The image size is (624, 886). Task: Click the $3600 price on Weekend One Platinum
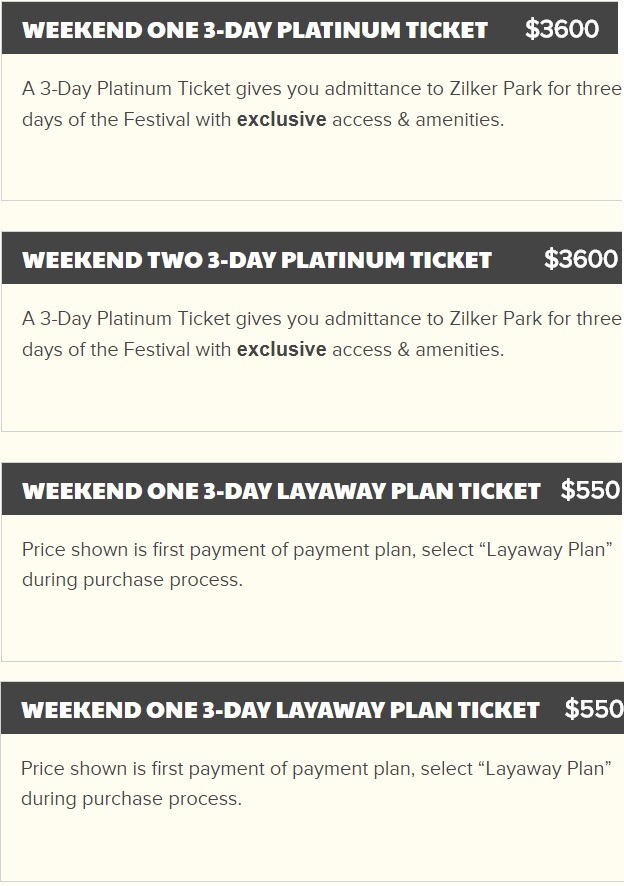pyautogui.click(x=561, y=29)
